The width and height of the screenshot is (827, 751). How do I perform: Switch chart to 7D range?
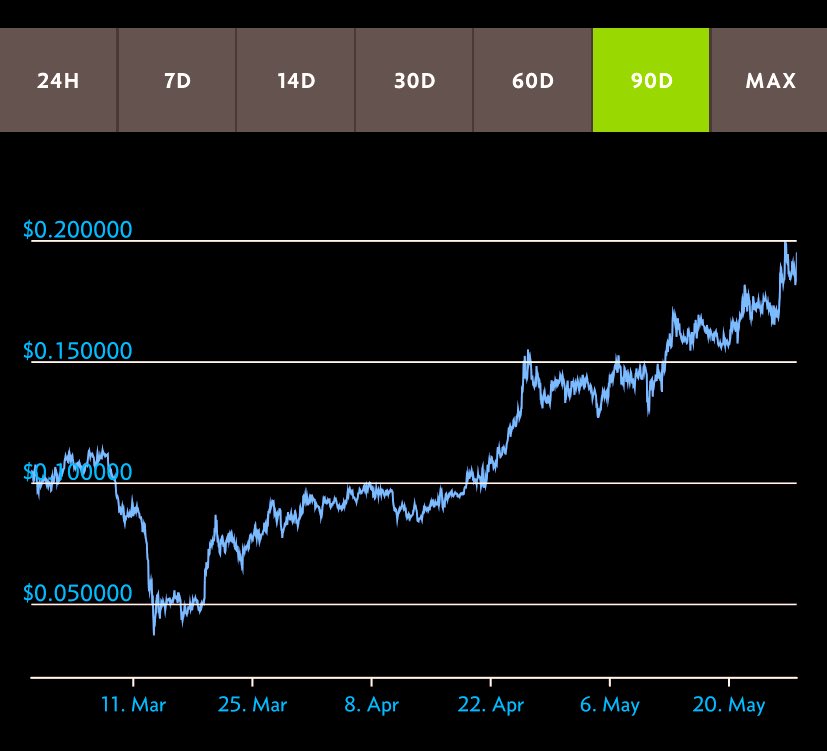pos(177,80)
